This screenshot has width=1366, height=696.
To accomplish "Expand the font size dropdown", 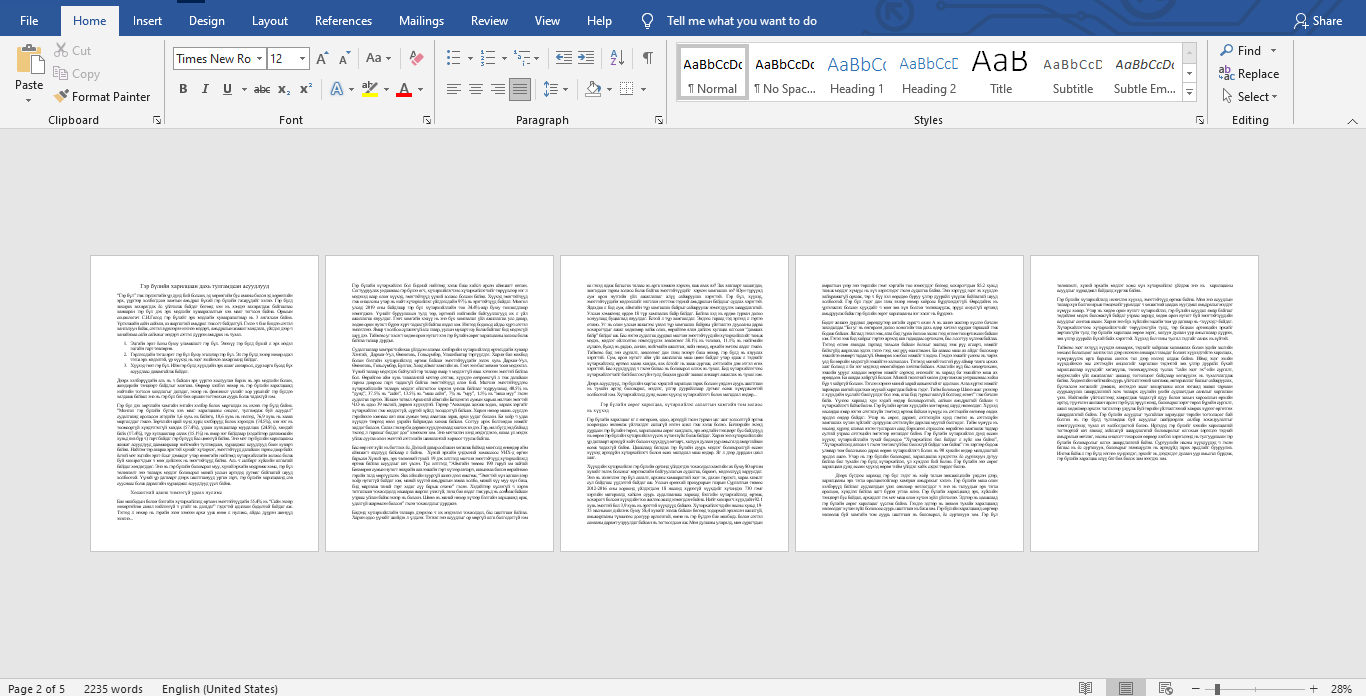I will coord(302,59).
